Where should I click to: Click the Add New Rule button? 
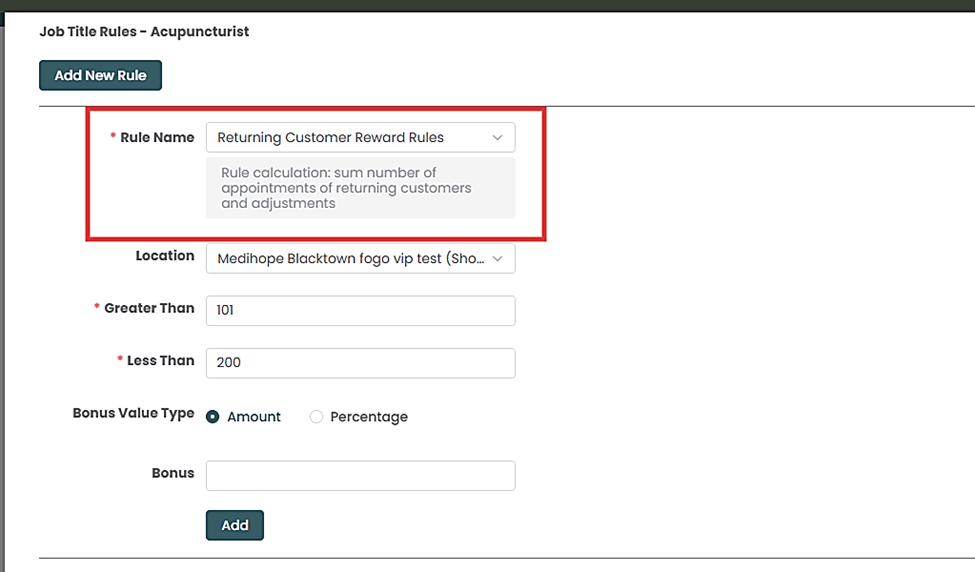point(100,75)
